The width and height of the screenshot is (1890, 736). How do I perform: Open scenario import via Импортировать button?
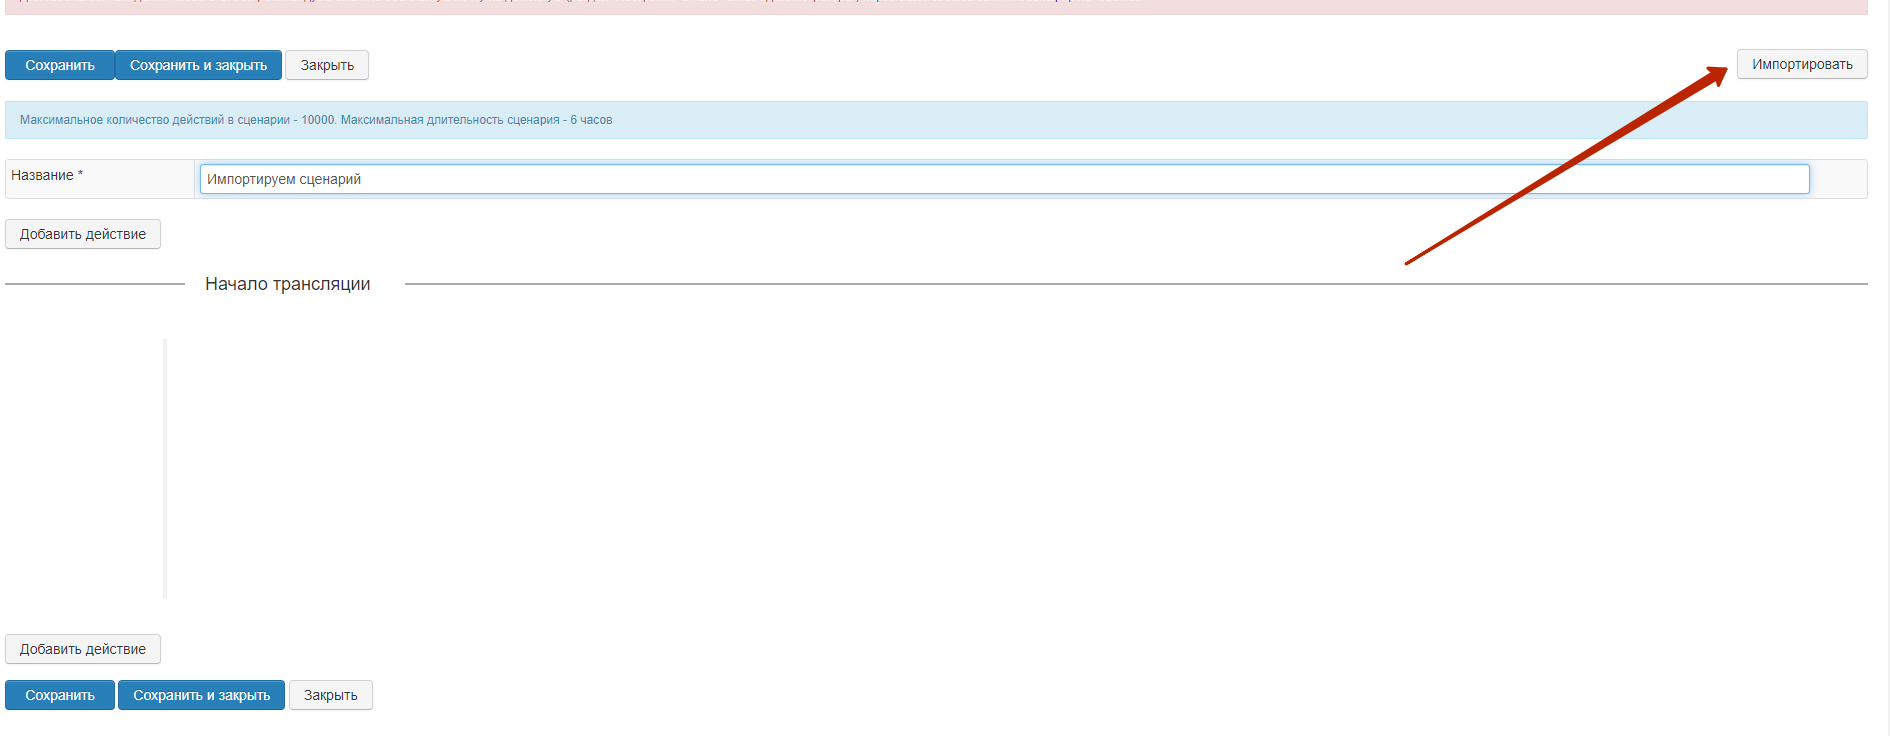[x=1801, y=64]
